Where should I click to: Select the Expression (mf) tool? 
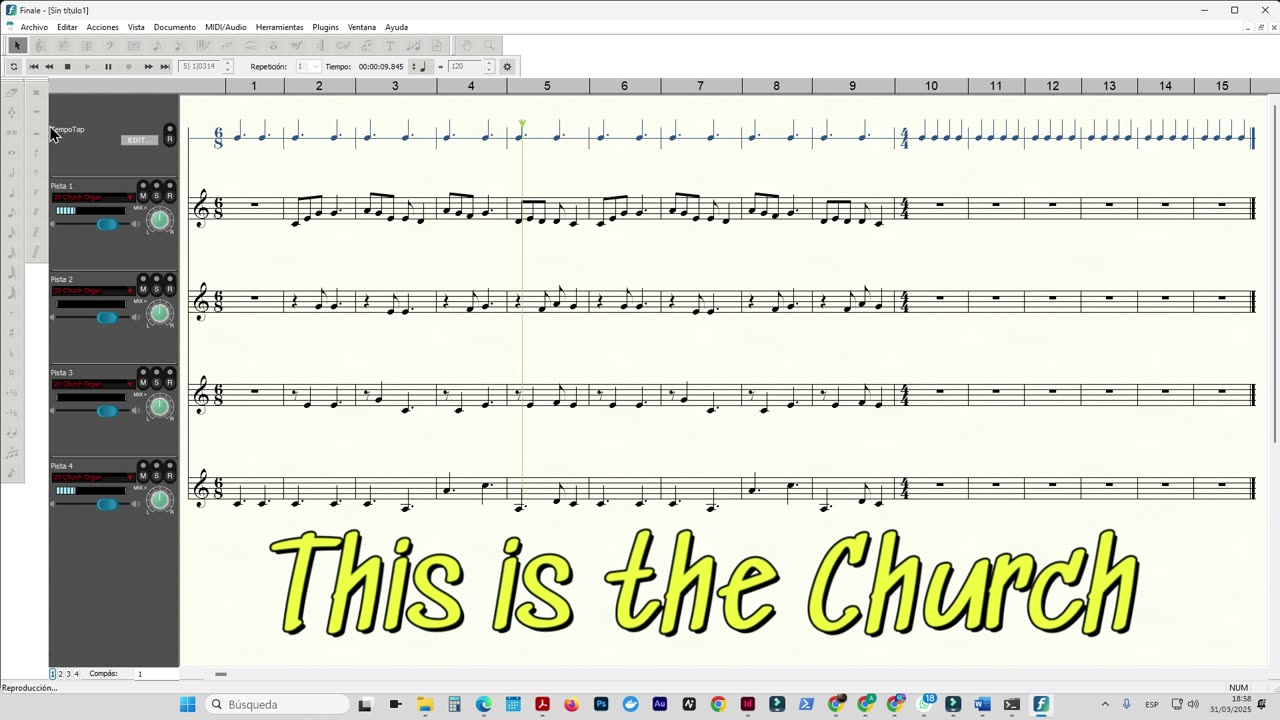click(x=297, y=45)
